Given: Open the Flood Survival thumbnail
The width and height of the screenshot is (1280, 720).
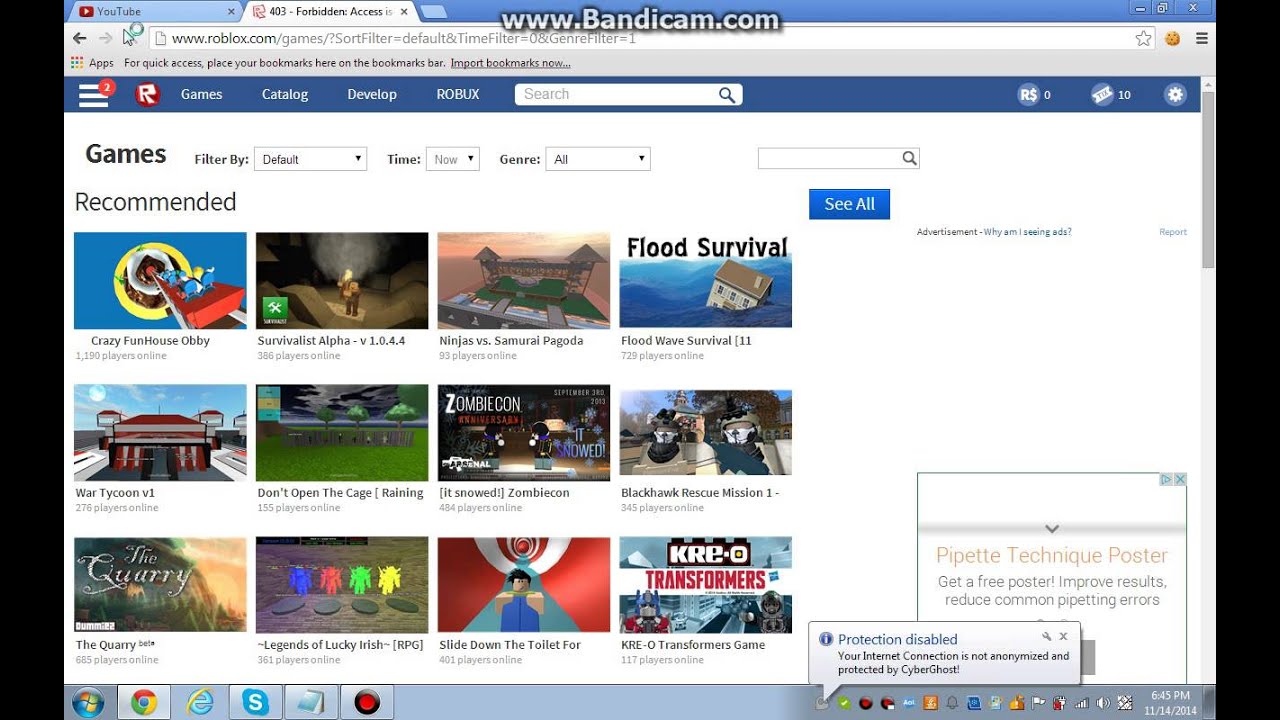Looking at the screenshot, I should pyautogui.click(x=705, y=280).
